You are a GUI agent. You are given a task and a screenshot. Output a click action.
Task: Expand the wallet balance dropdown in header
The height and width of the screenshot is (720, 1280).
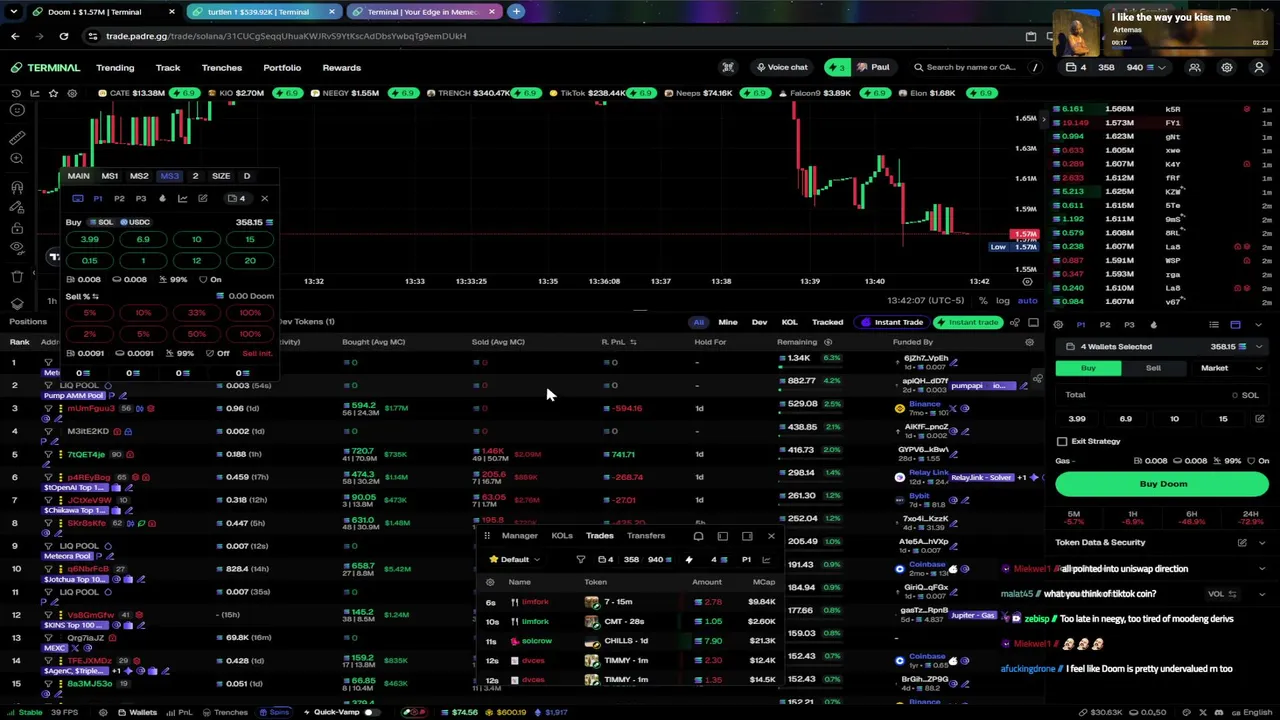click(x=1161, y=68)
